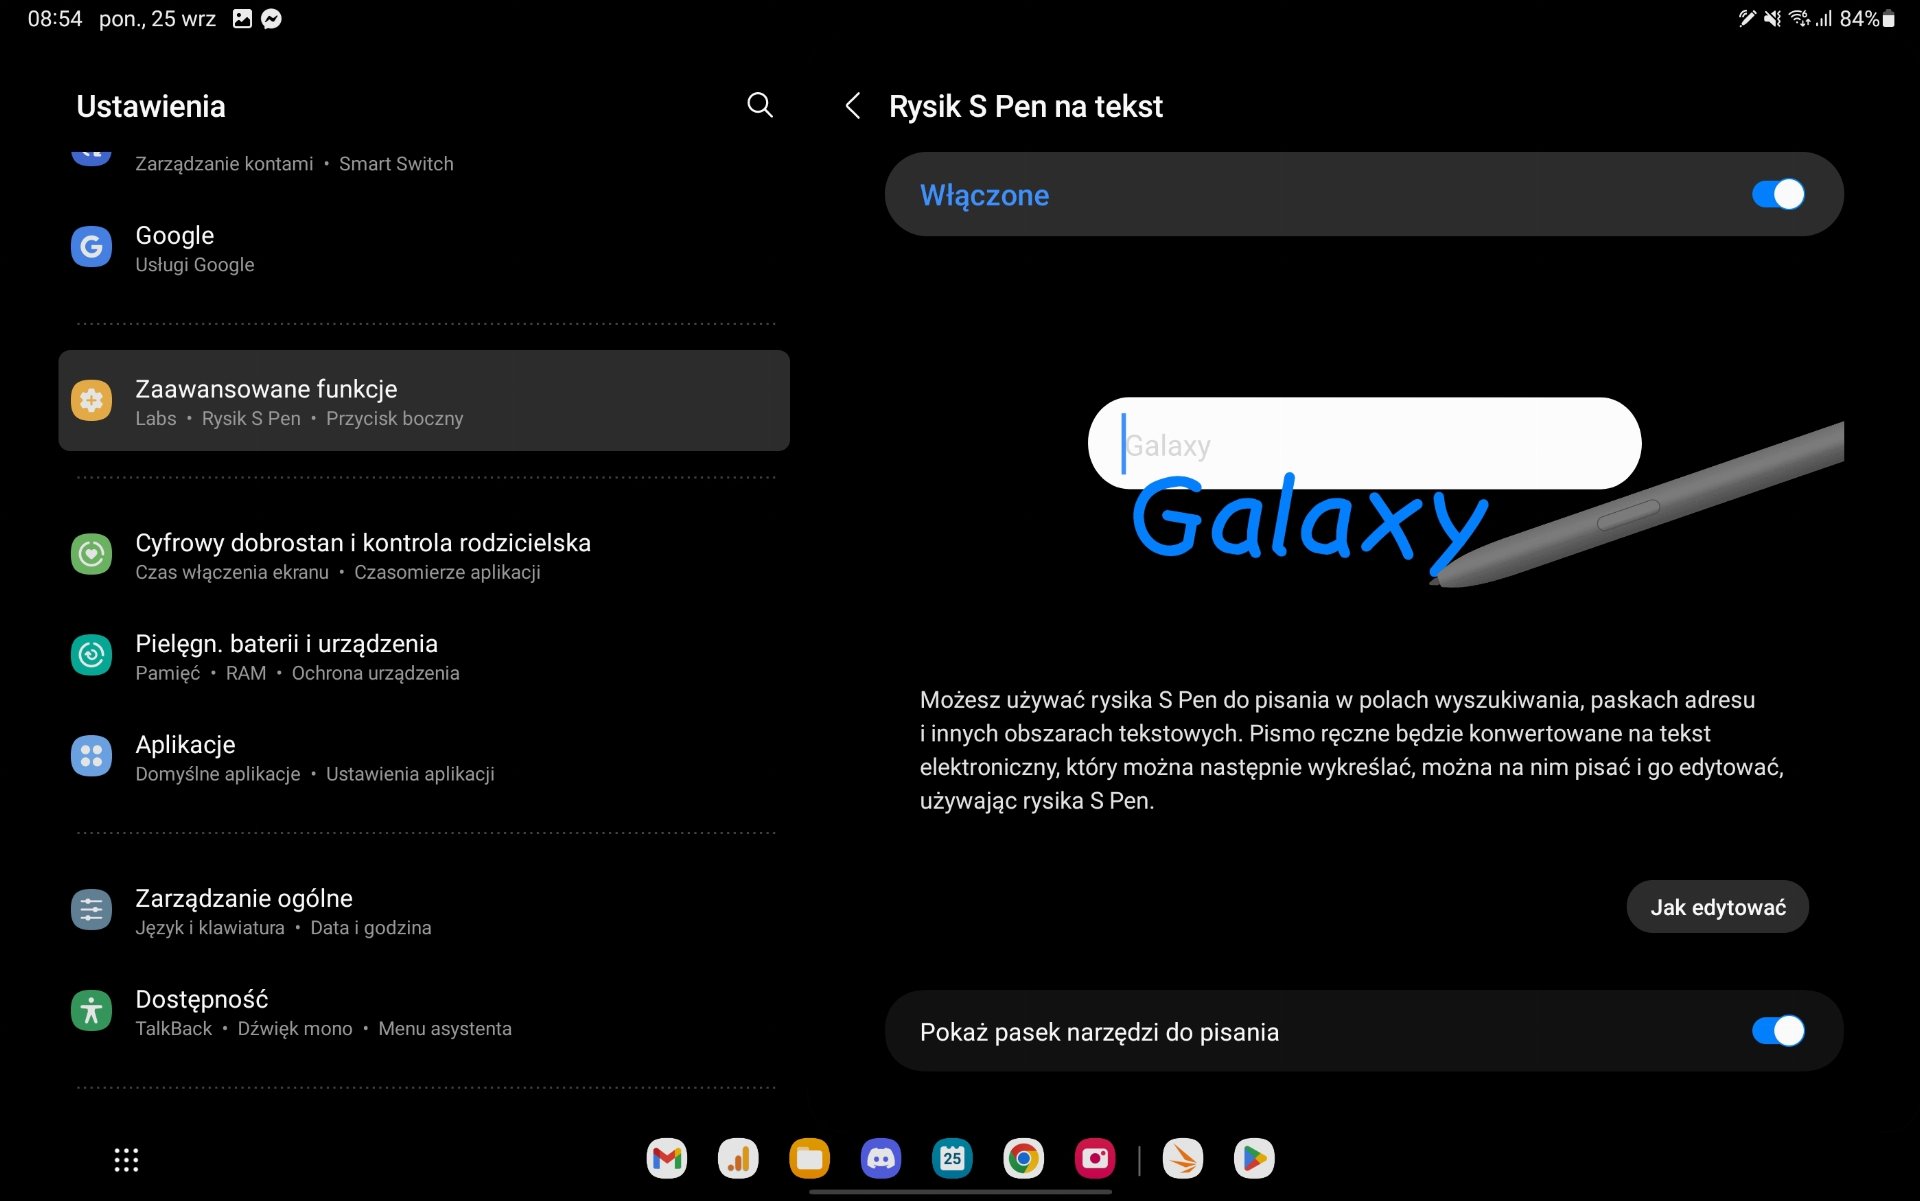
Task: Launch Chrome from the taskbar
Action: [x=1023, y=1159]
